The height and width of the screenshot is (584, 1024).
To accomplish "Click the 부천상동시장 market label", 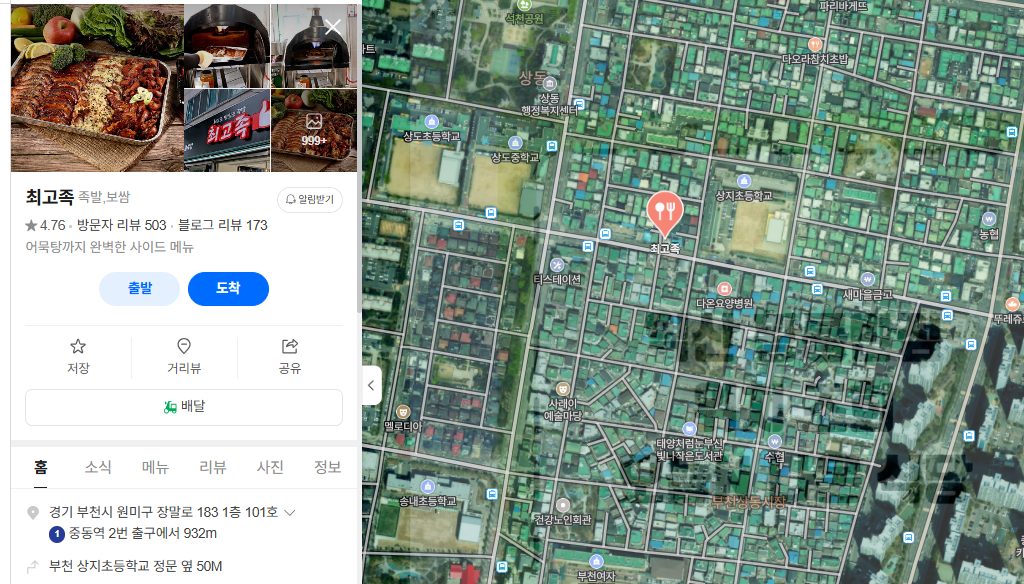I will (748, 502).
